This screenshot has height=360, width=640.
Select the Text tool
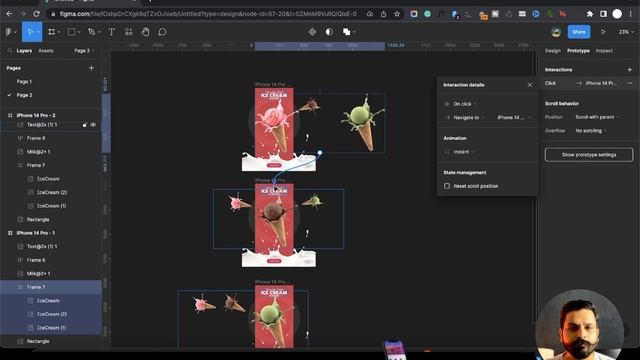[111, 32]
